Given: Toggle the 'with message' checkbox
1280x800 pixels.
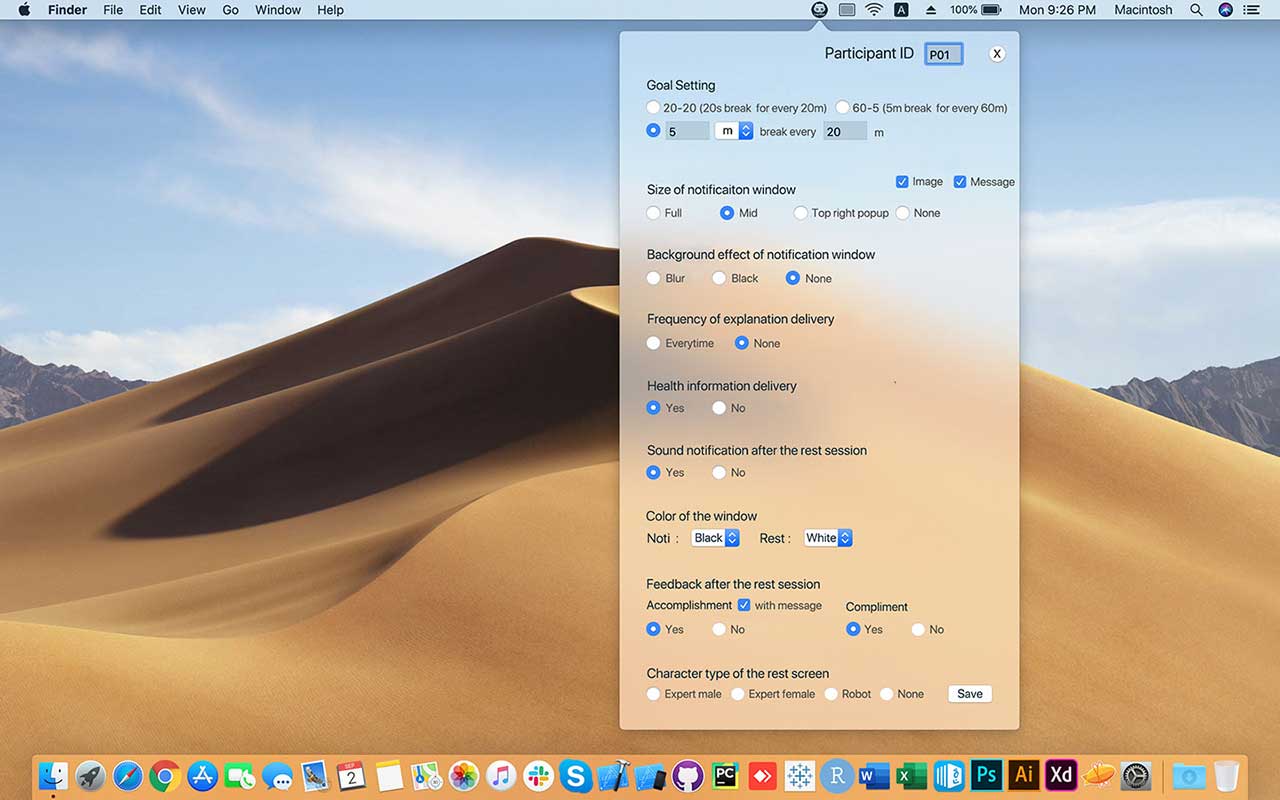Looking at the screenshot, I should tap(744, 605).
